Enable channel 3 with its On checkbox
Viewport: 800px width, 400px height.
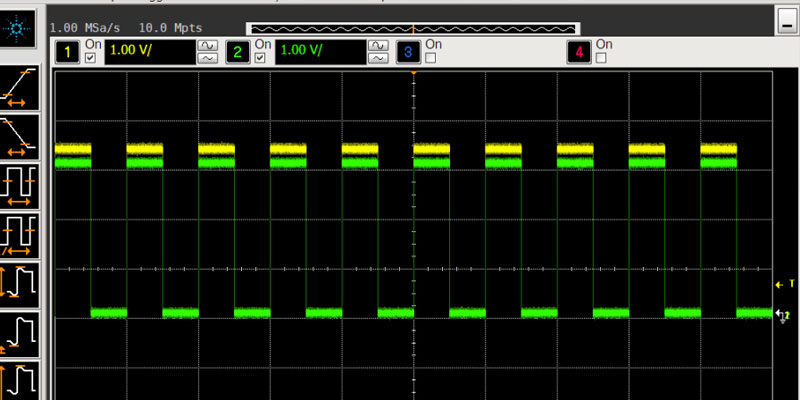(x=431, y=59)
